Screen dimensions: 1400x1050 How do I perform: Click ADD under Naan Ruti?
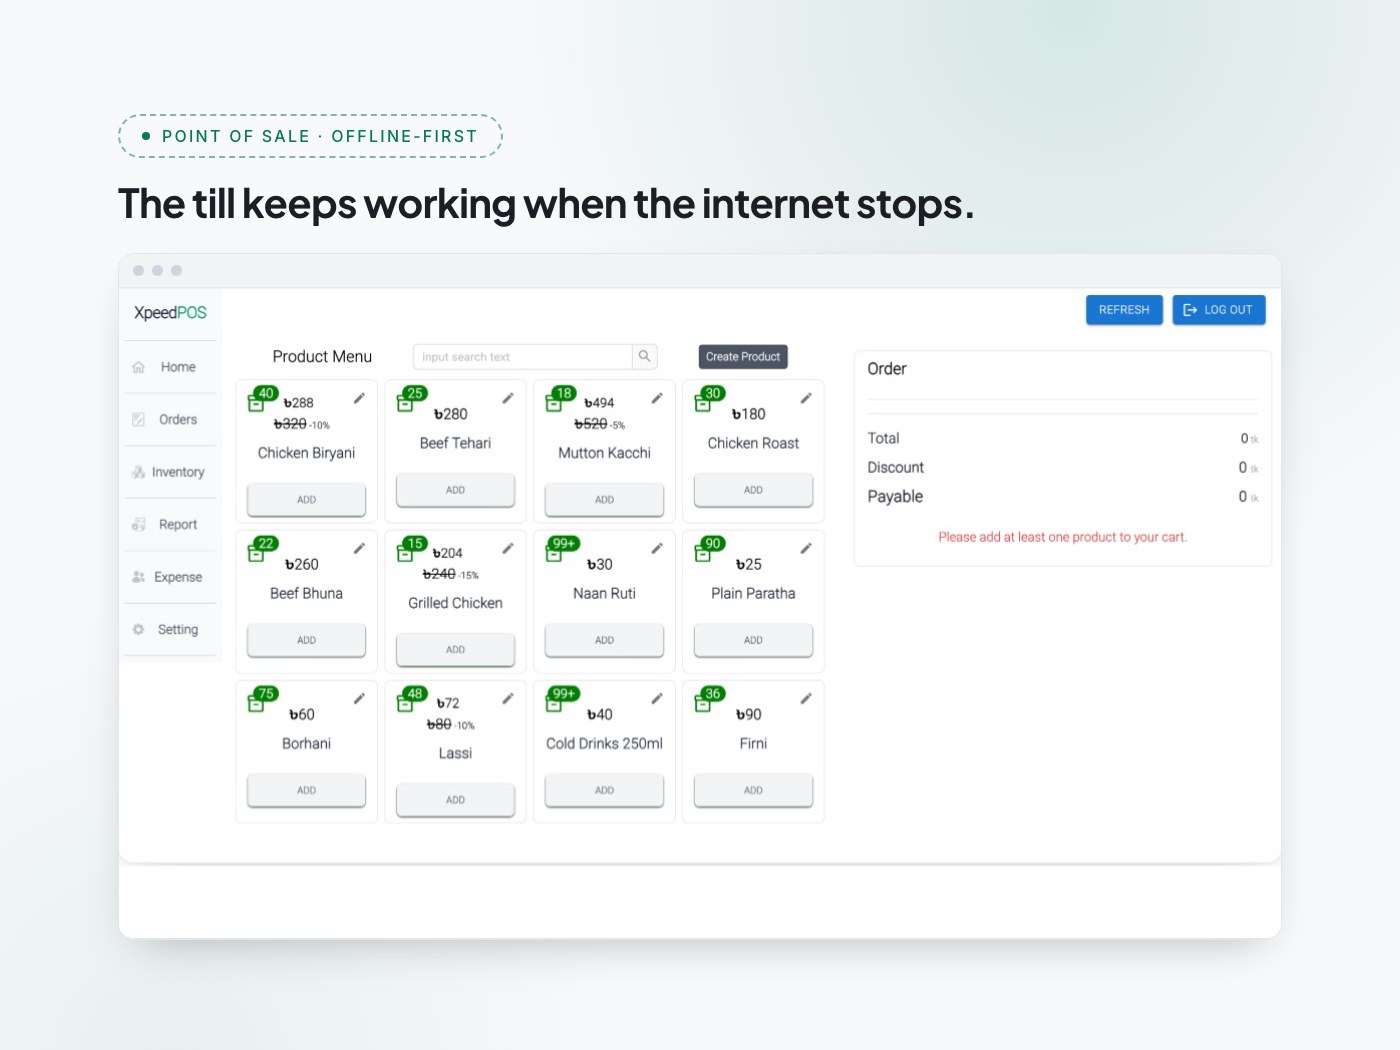coord(604,640)
